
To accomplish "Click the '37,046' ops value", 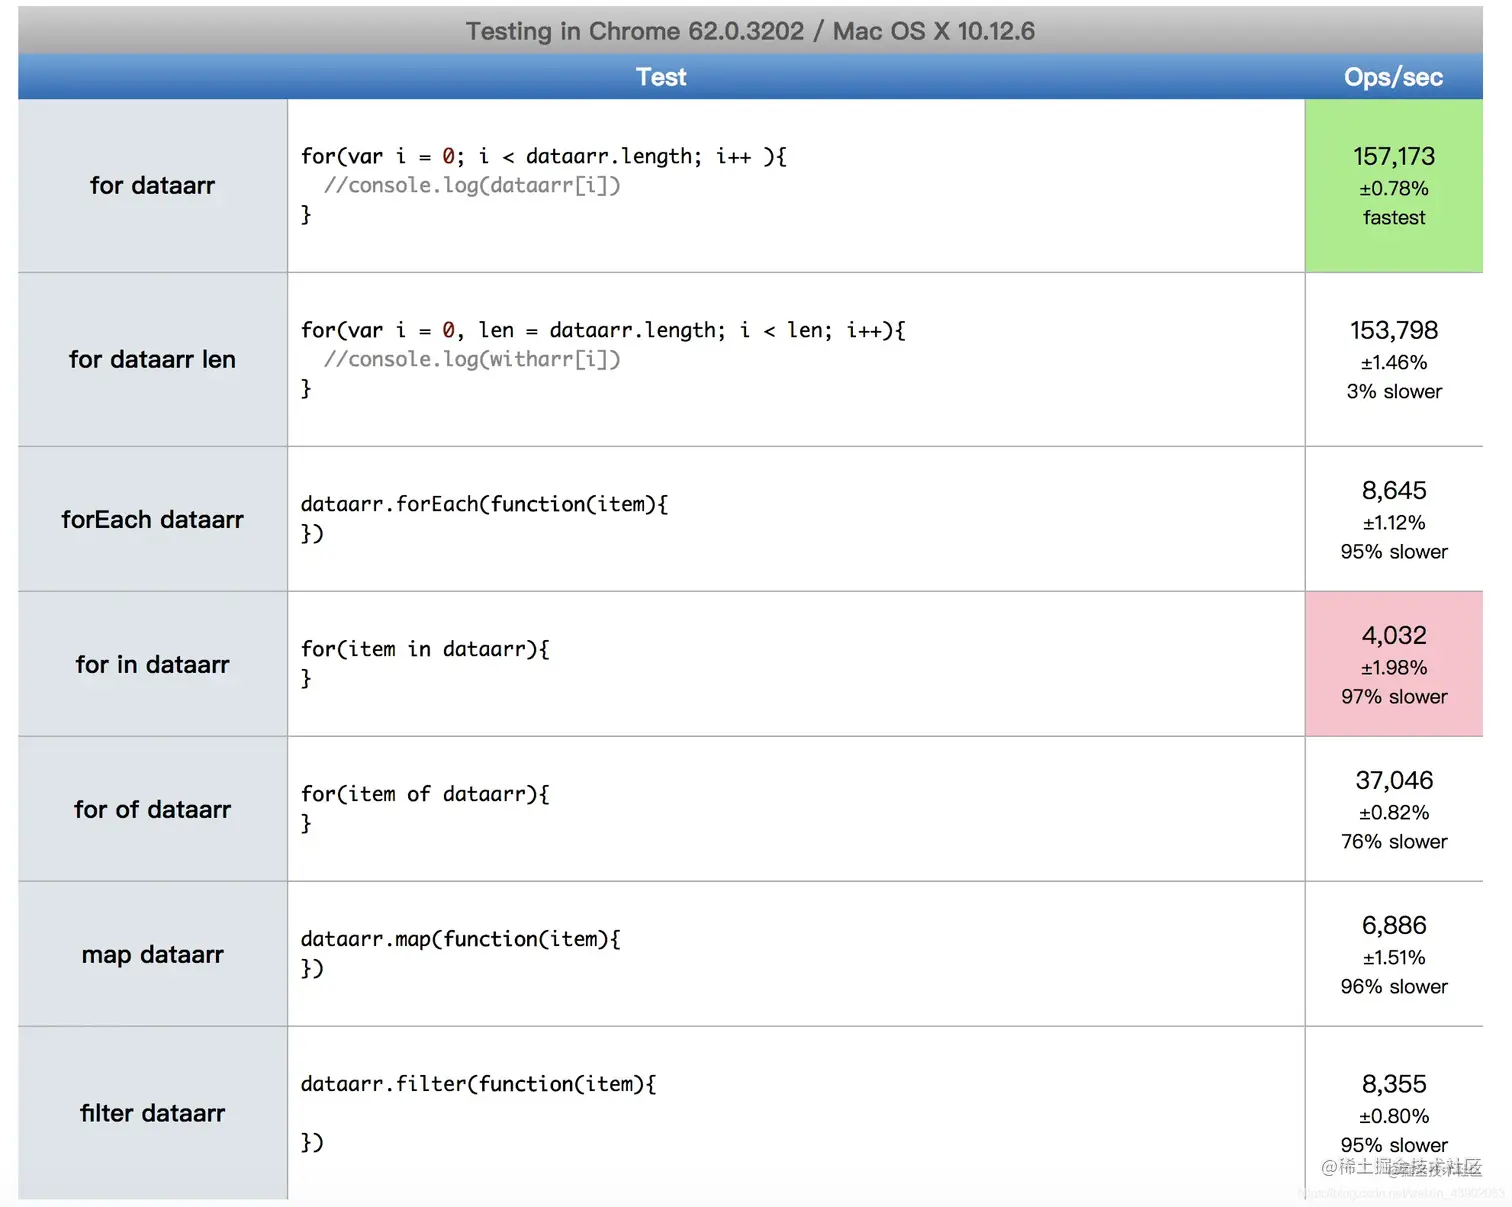I will [x=1394, y=780].
